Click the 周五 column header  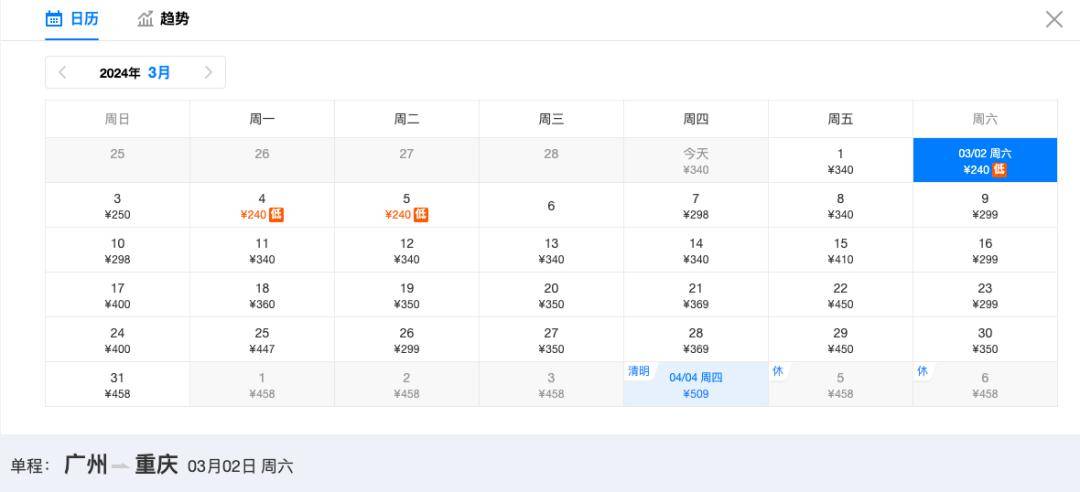[840, 119]
